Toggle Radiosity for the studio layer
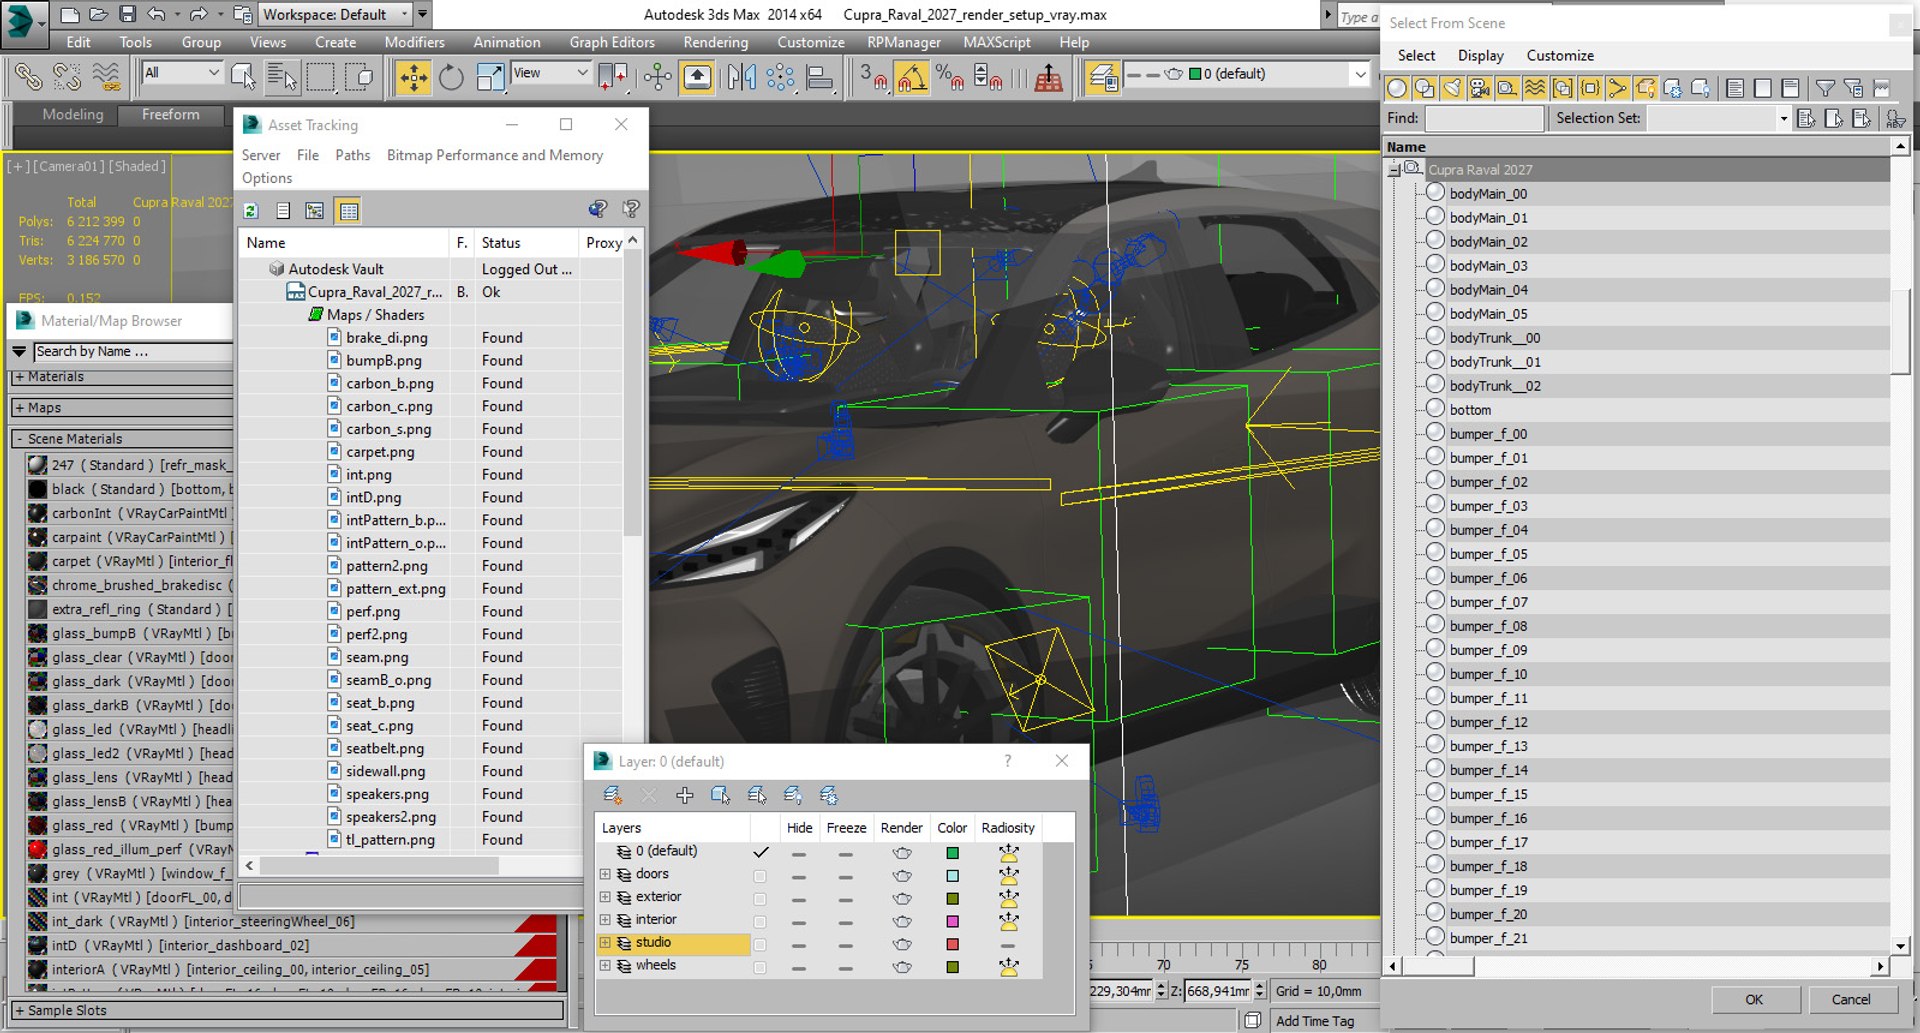 pyautogui.click(x=1008, y=945)
